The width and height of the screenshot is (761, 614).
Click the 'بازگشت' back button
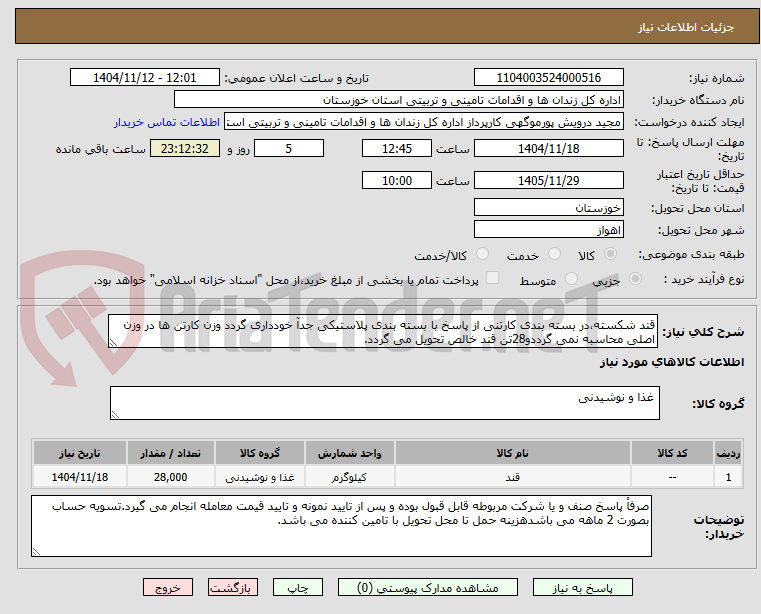coord(233,587)
